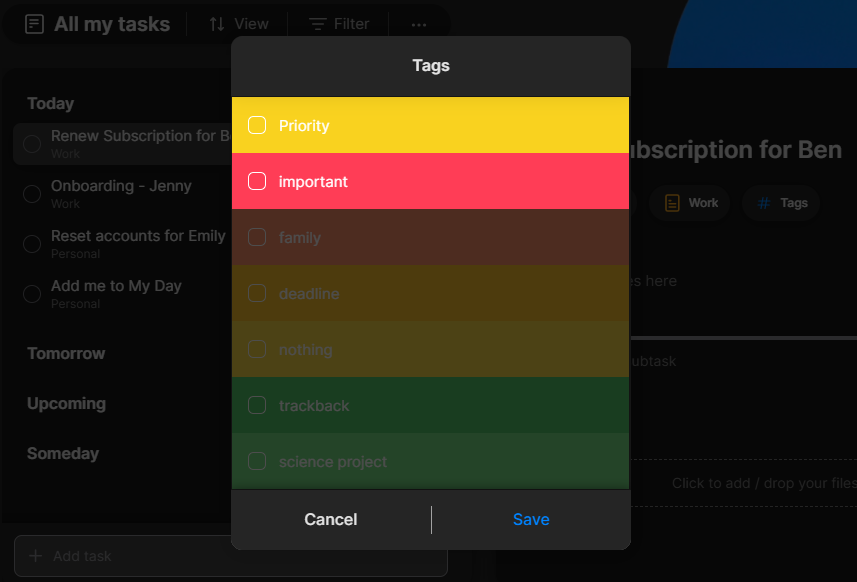This screenshot has height=582, width=857.
Task: Expand the Someday section
Action: pyautogui.click(x=63, y=453)
